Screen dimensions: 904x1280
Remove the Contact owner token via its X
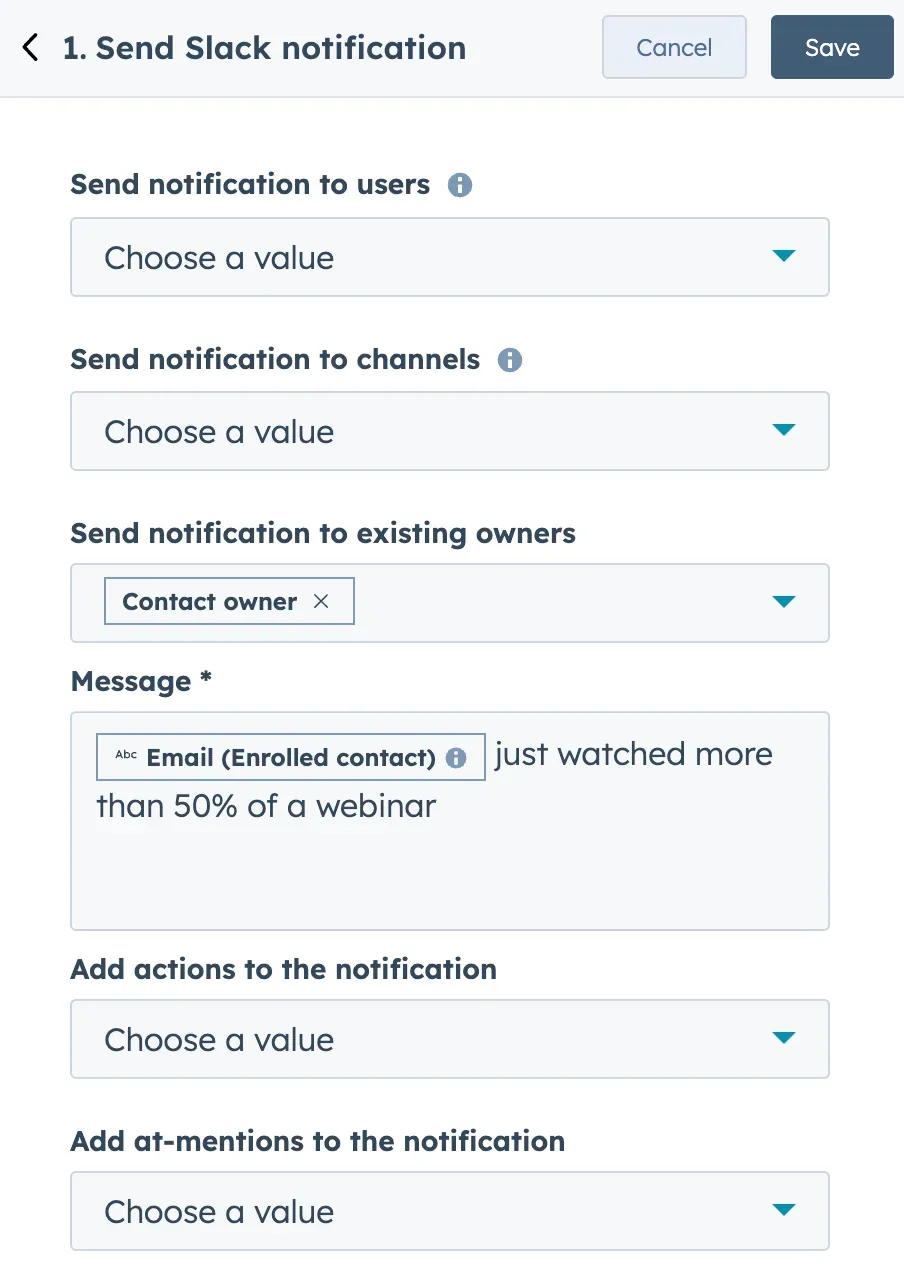coord(321,601)
